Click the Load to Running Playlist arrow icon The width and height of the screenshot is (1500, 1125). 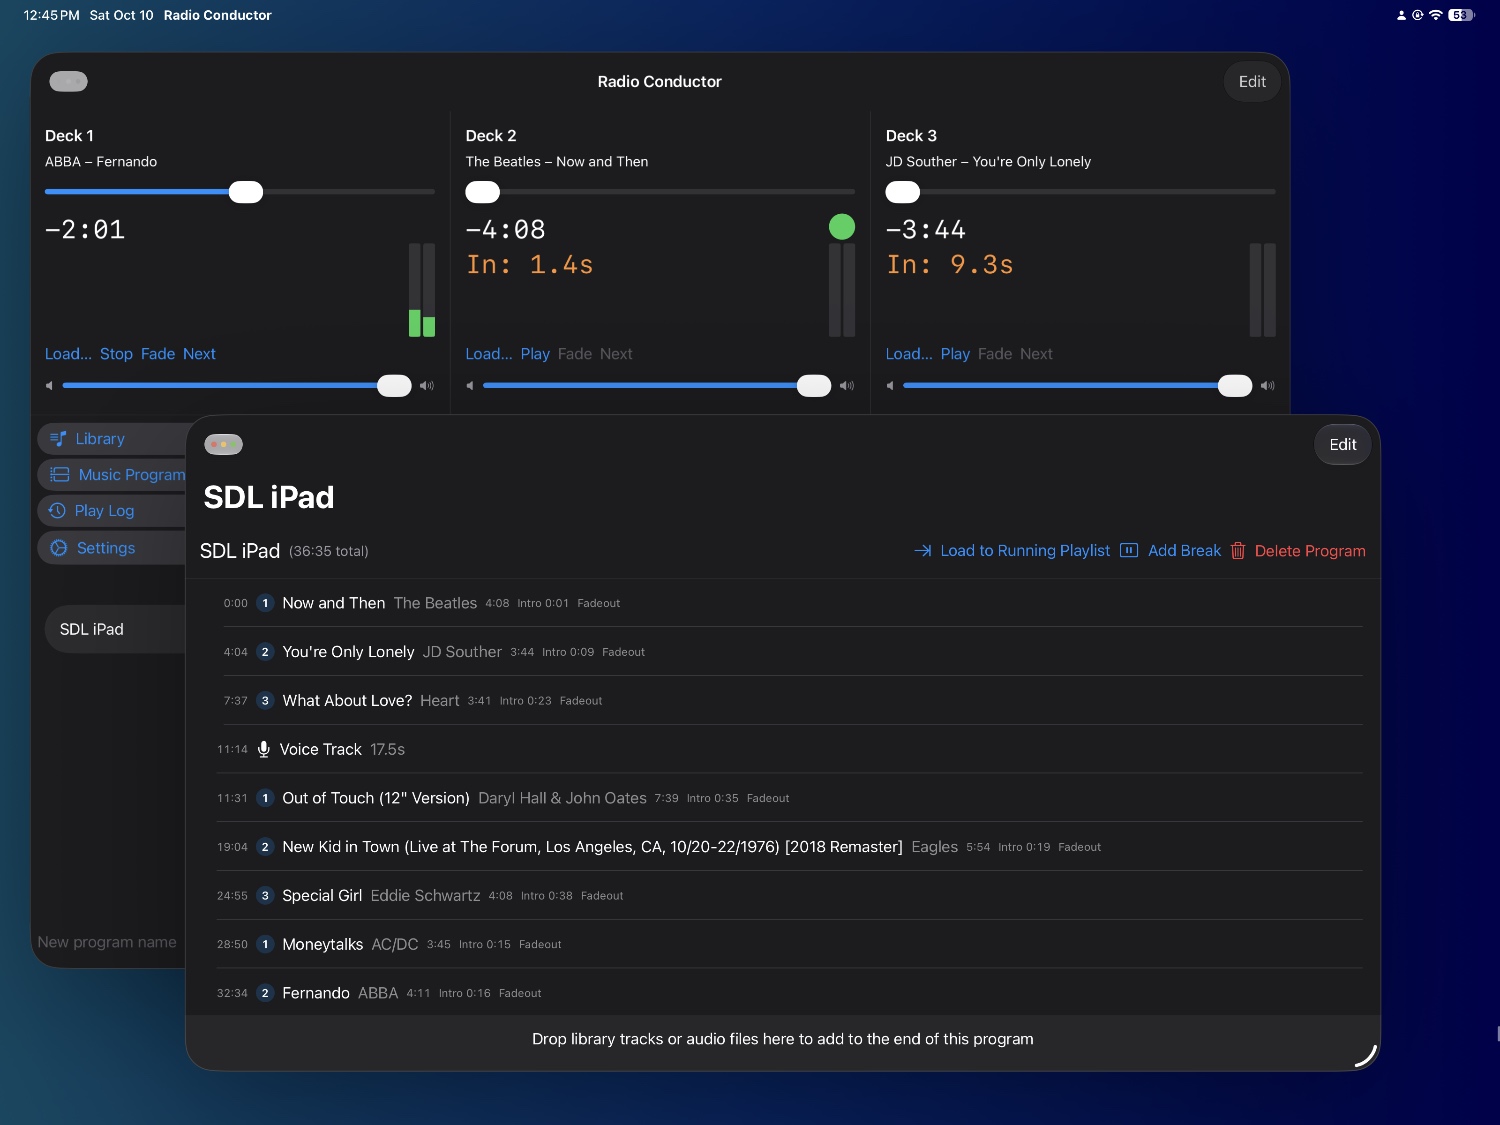(x=922, y=551)
